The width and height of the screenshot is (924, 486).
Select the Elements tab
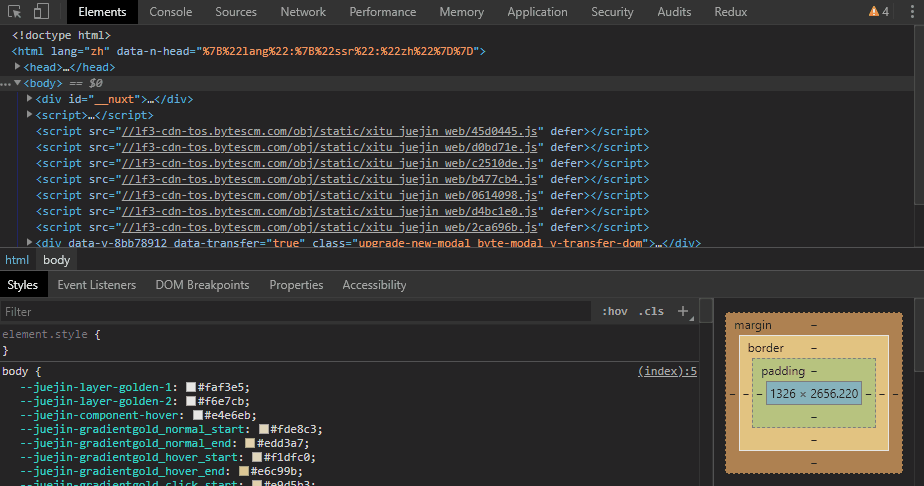pyautogui.click(x=102, y=12)
